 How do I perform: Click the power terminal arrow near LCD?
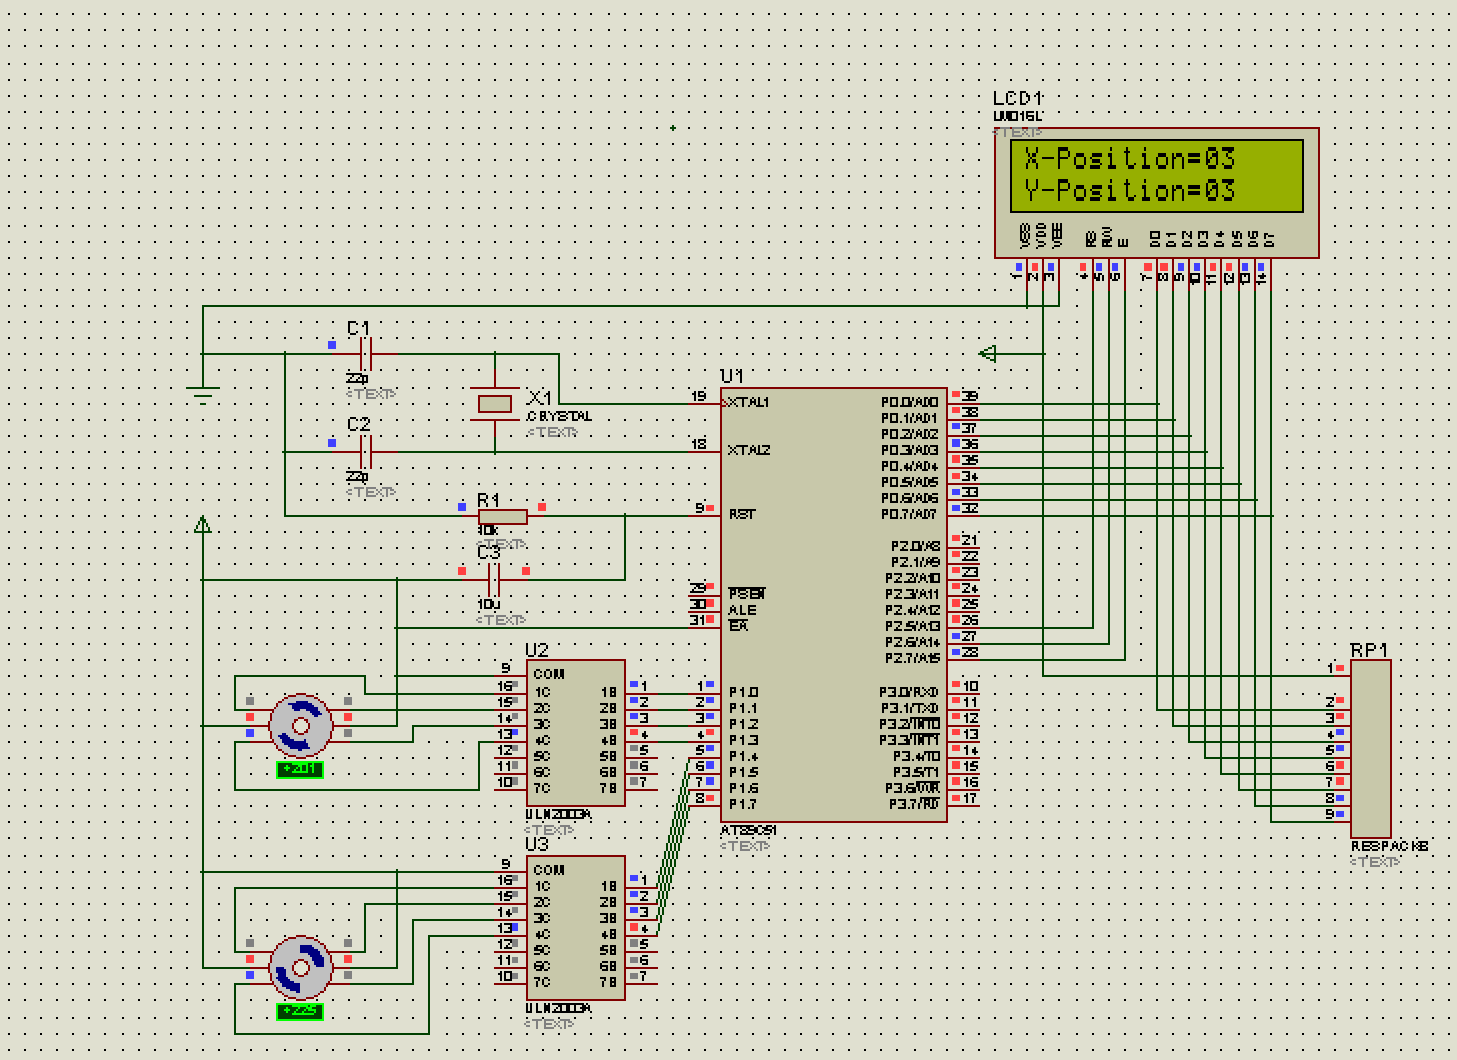988,353
